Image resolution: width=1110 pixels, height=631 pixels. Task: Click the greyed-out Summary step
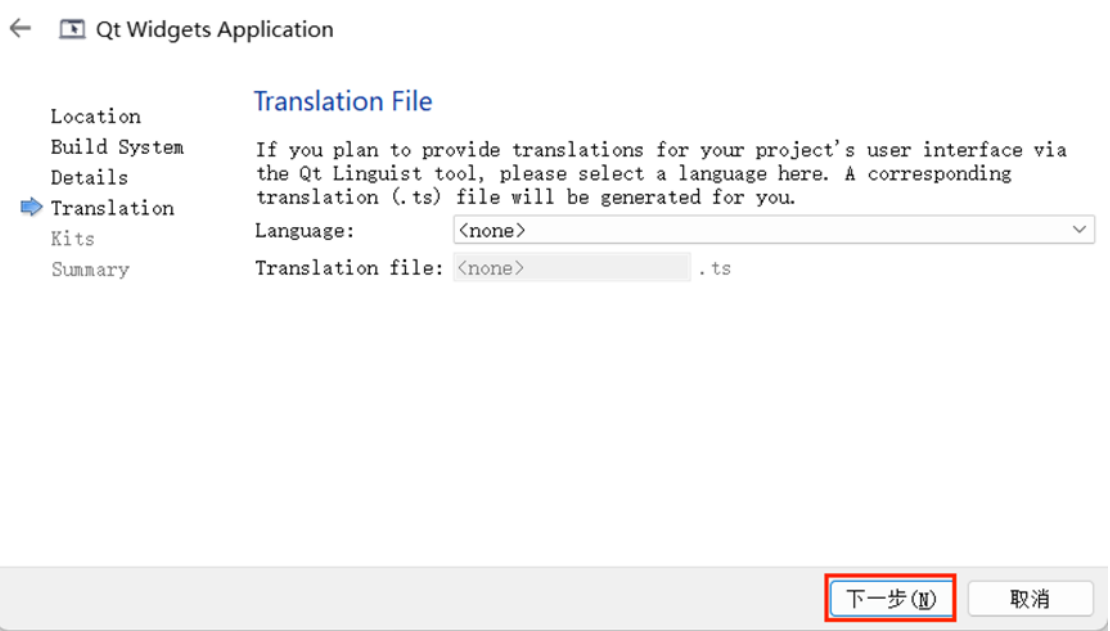tap(90, 270)
